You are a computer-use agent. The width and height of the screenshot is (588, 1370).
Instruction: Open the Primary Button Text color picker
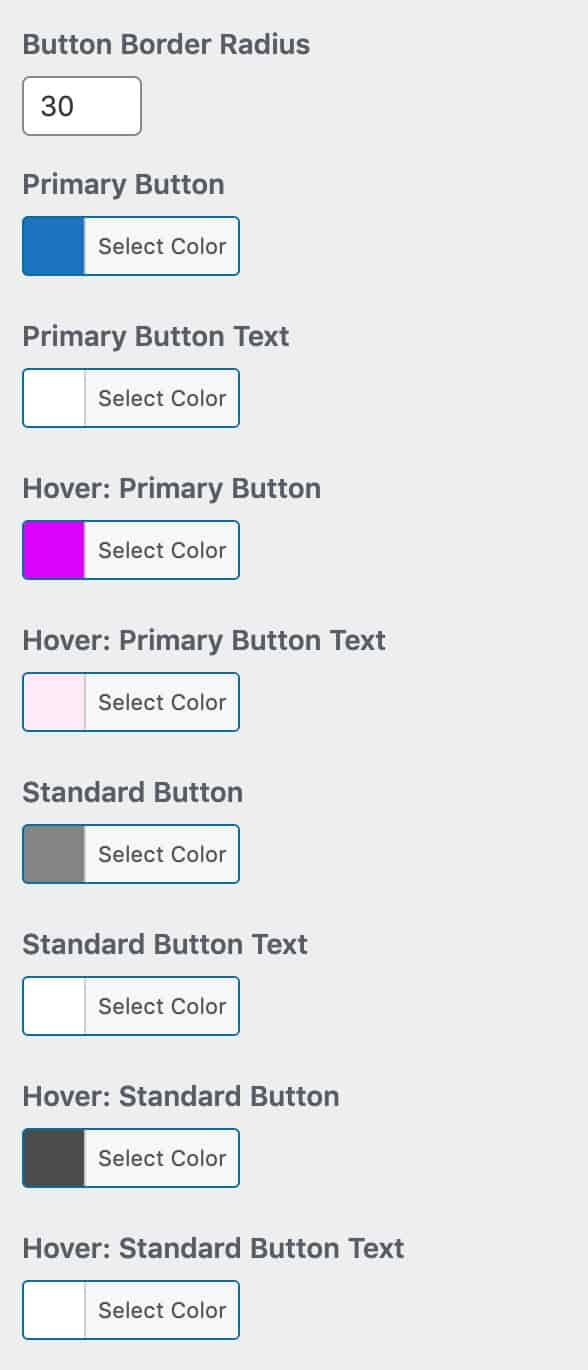161,397
